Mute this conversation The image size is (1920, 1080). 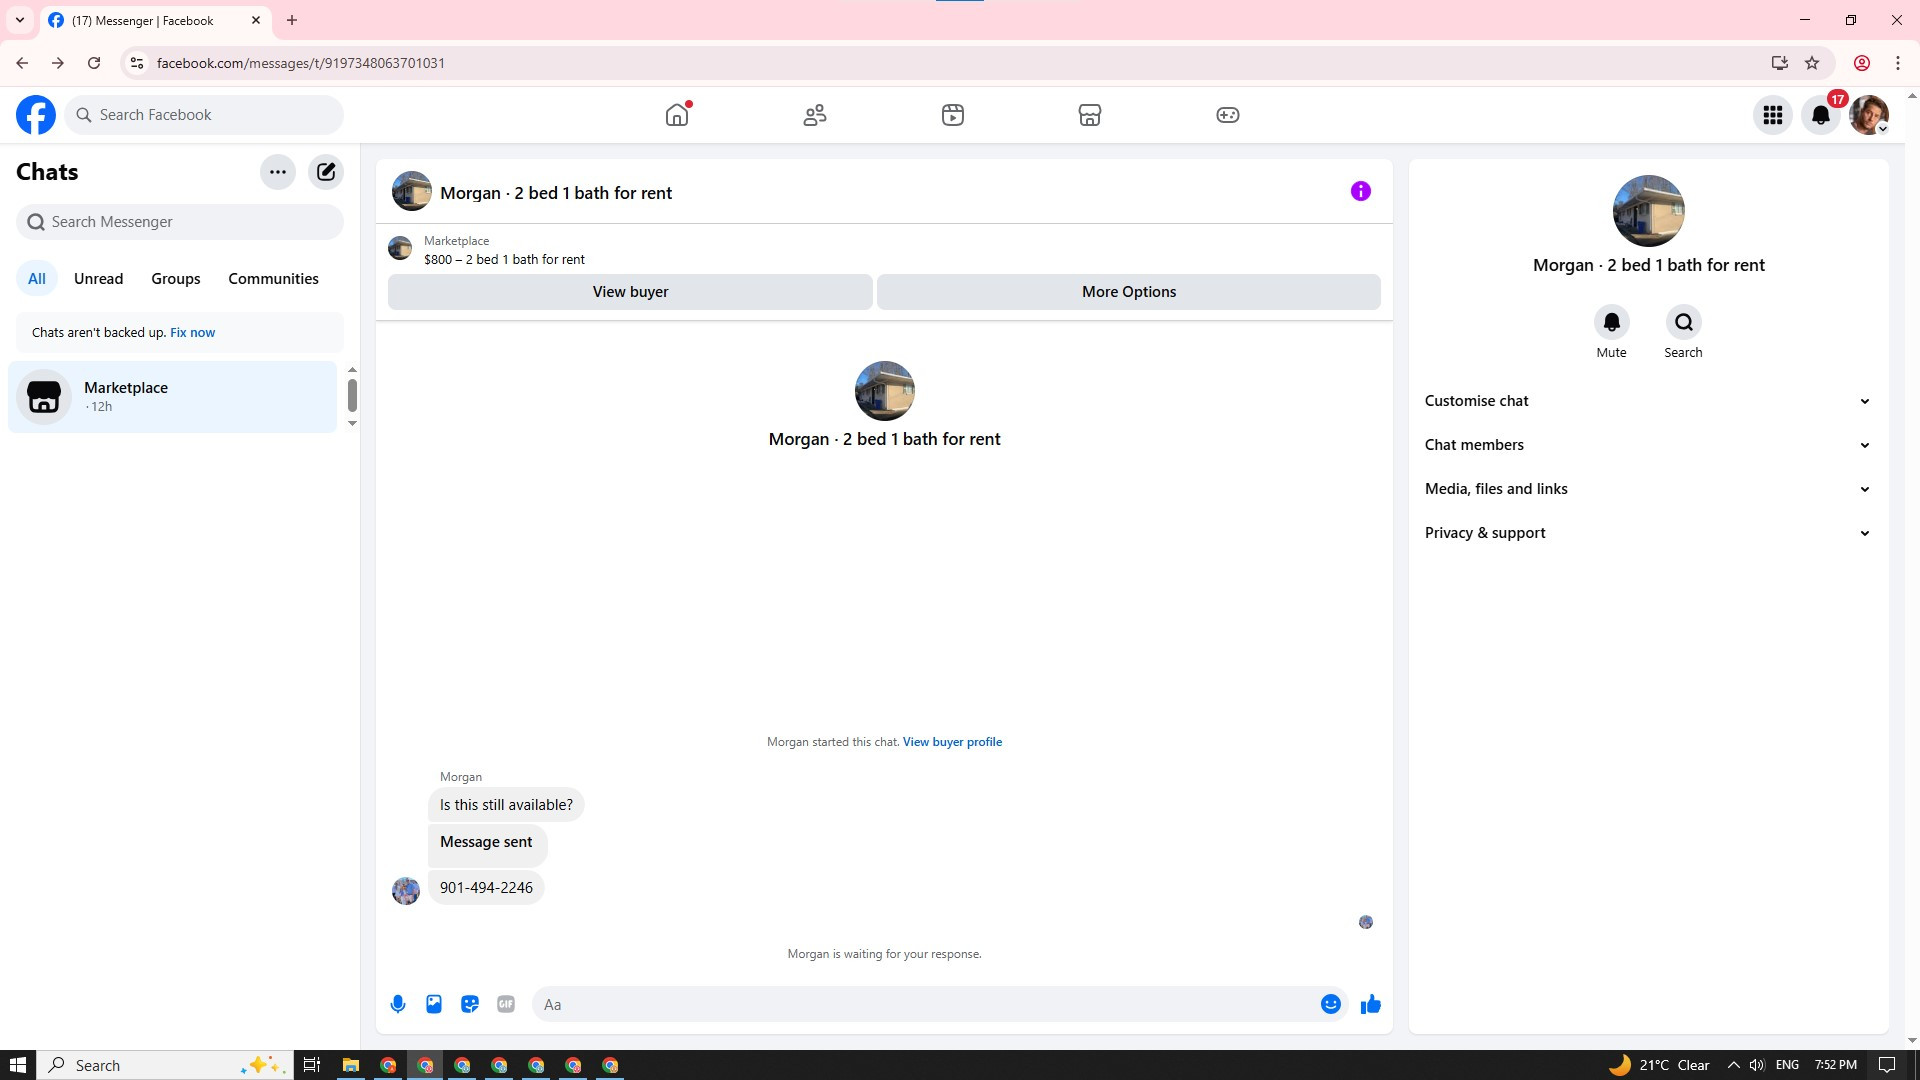[x=1611, y=323]
